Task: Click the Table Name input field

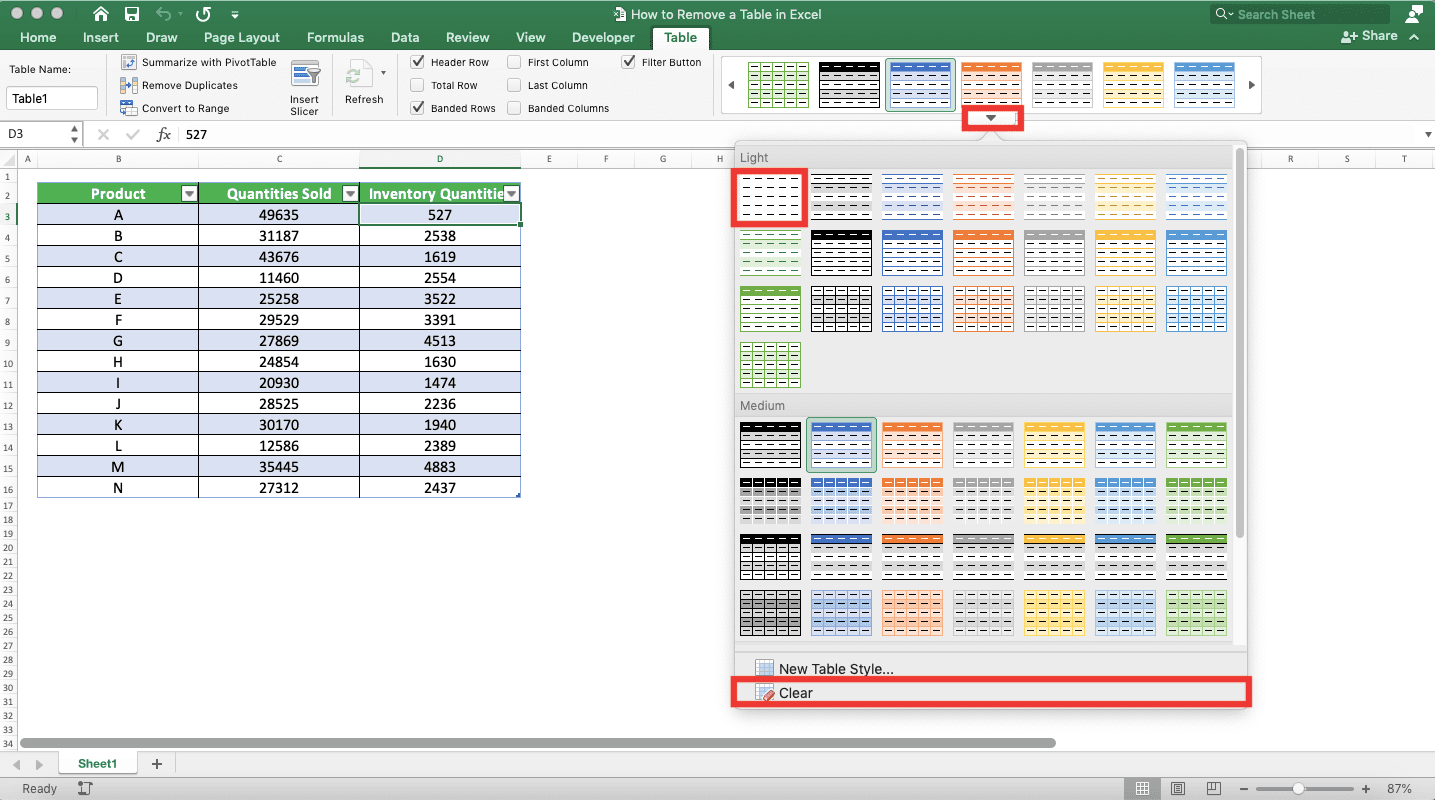Action: [52, 99]
